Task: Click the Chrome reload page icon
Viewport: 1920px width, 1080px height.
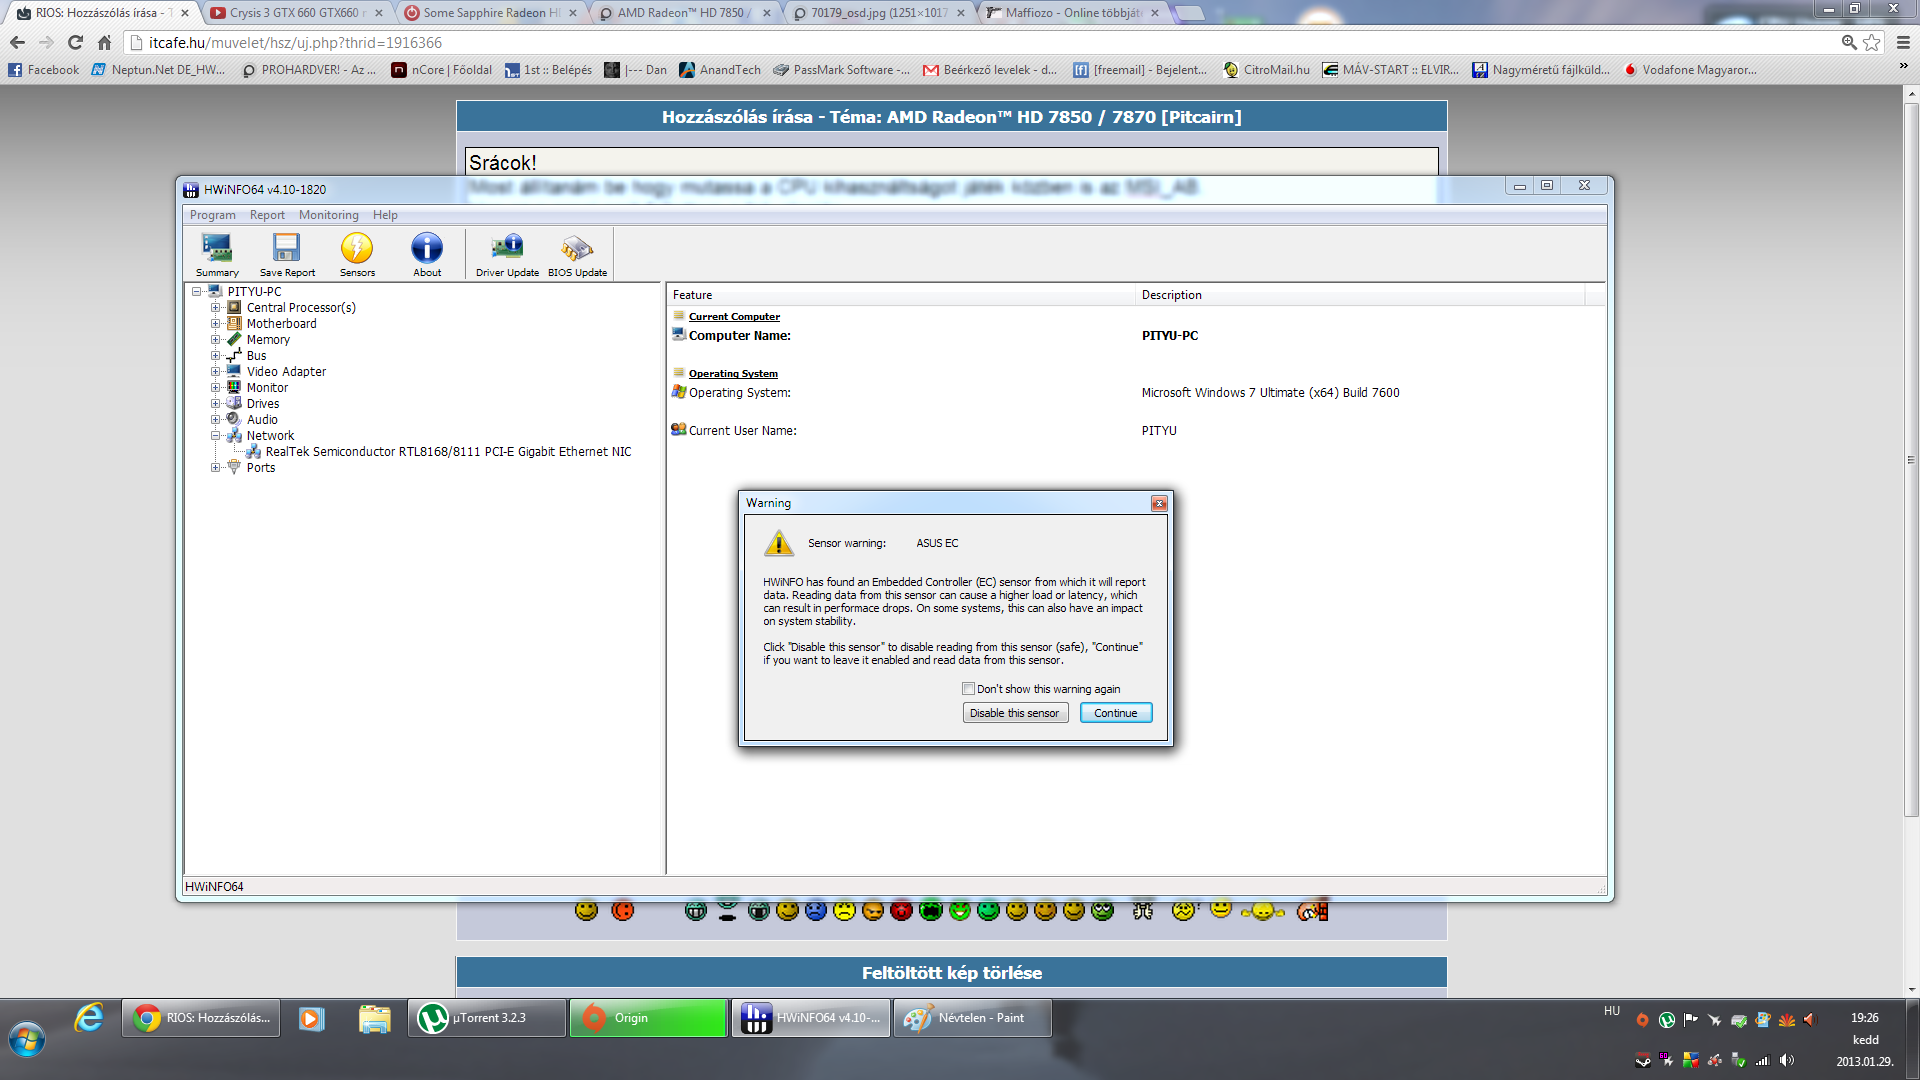Action: pyautogui.click(x=75, y=42)
